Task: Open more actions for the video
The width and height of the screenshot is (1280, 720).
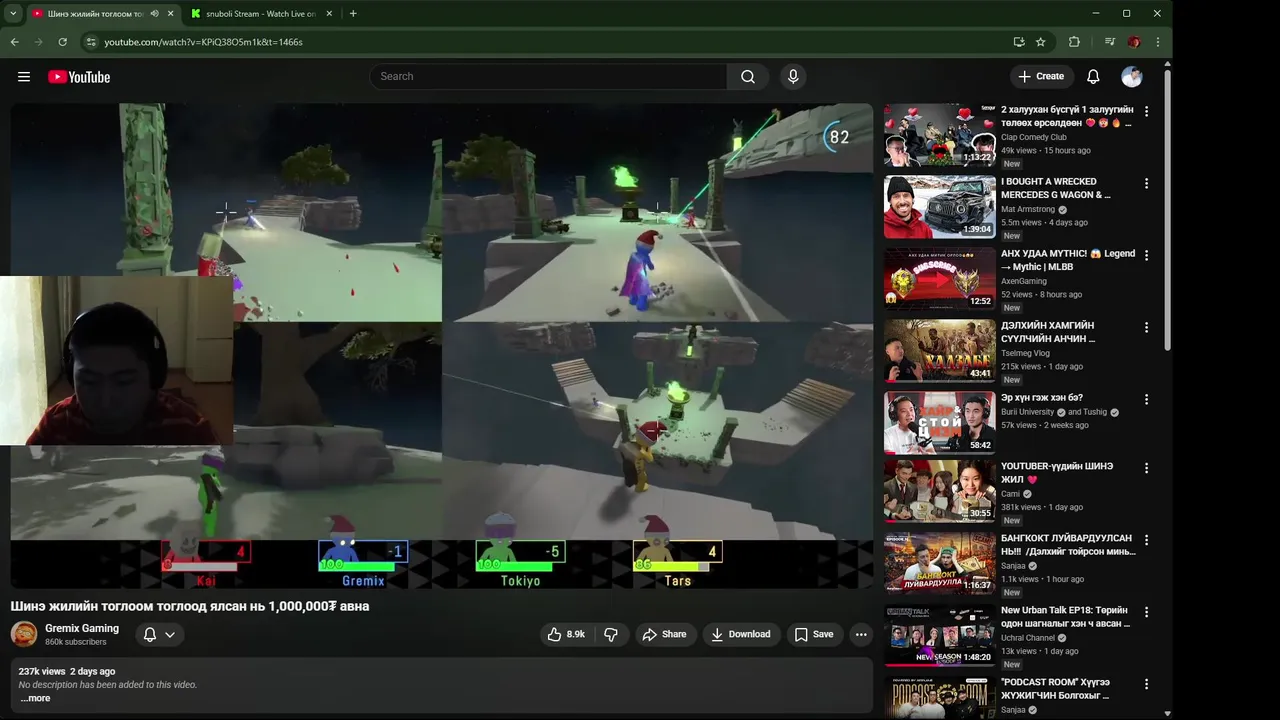Action: [861, 634]
